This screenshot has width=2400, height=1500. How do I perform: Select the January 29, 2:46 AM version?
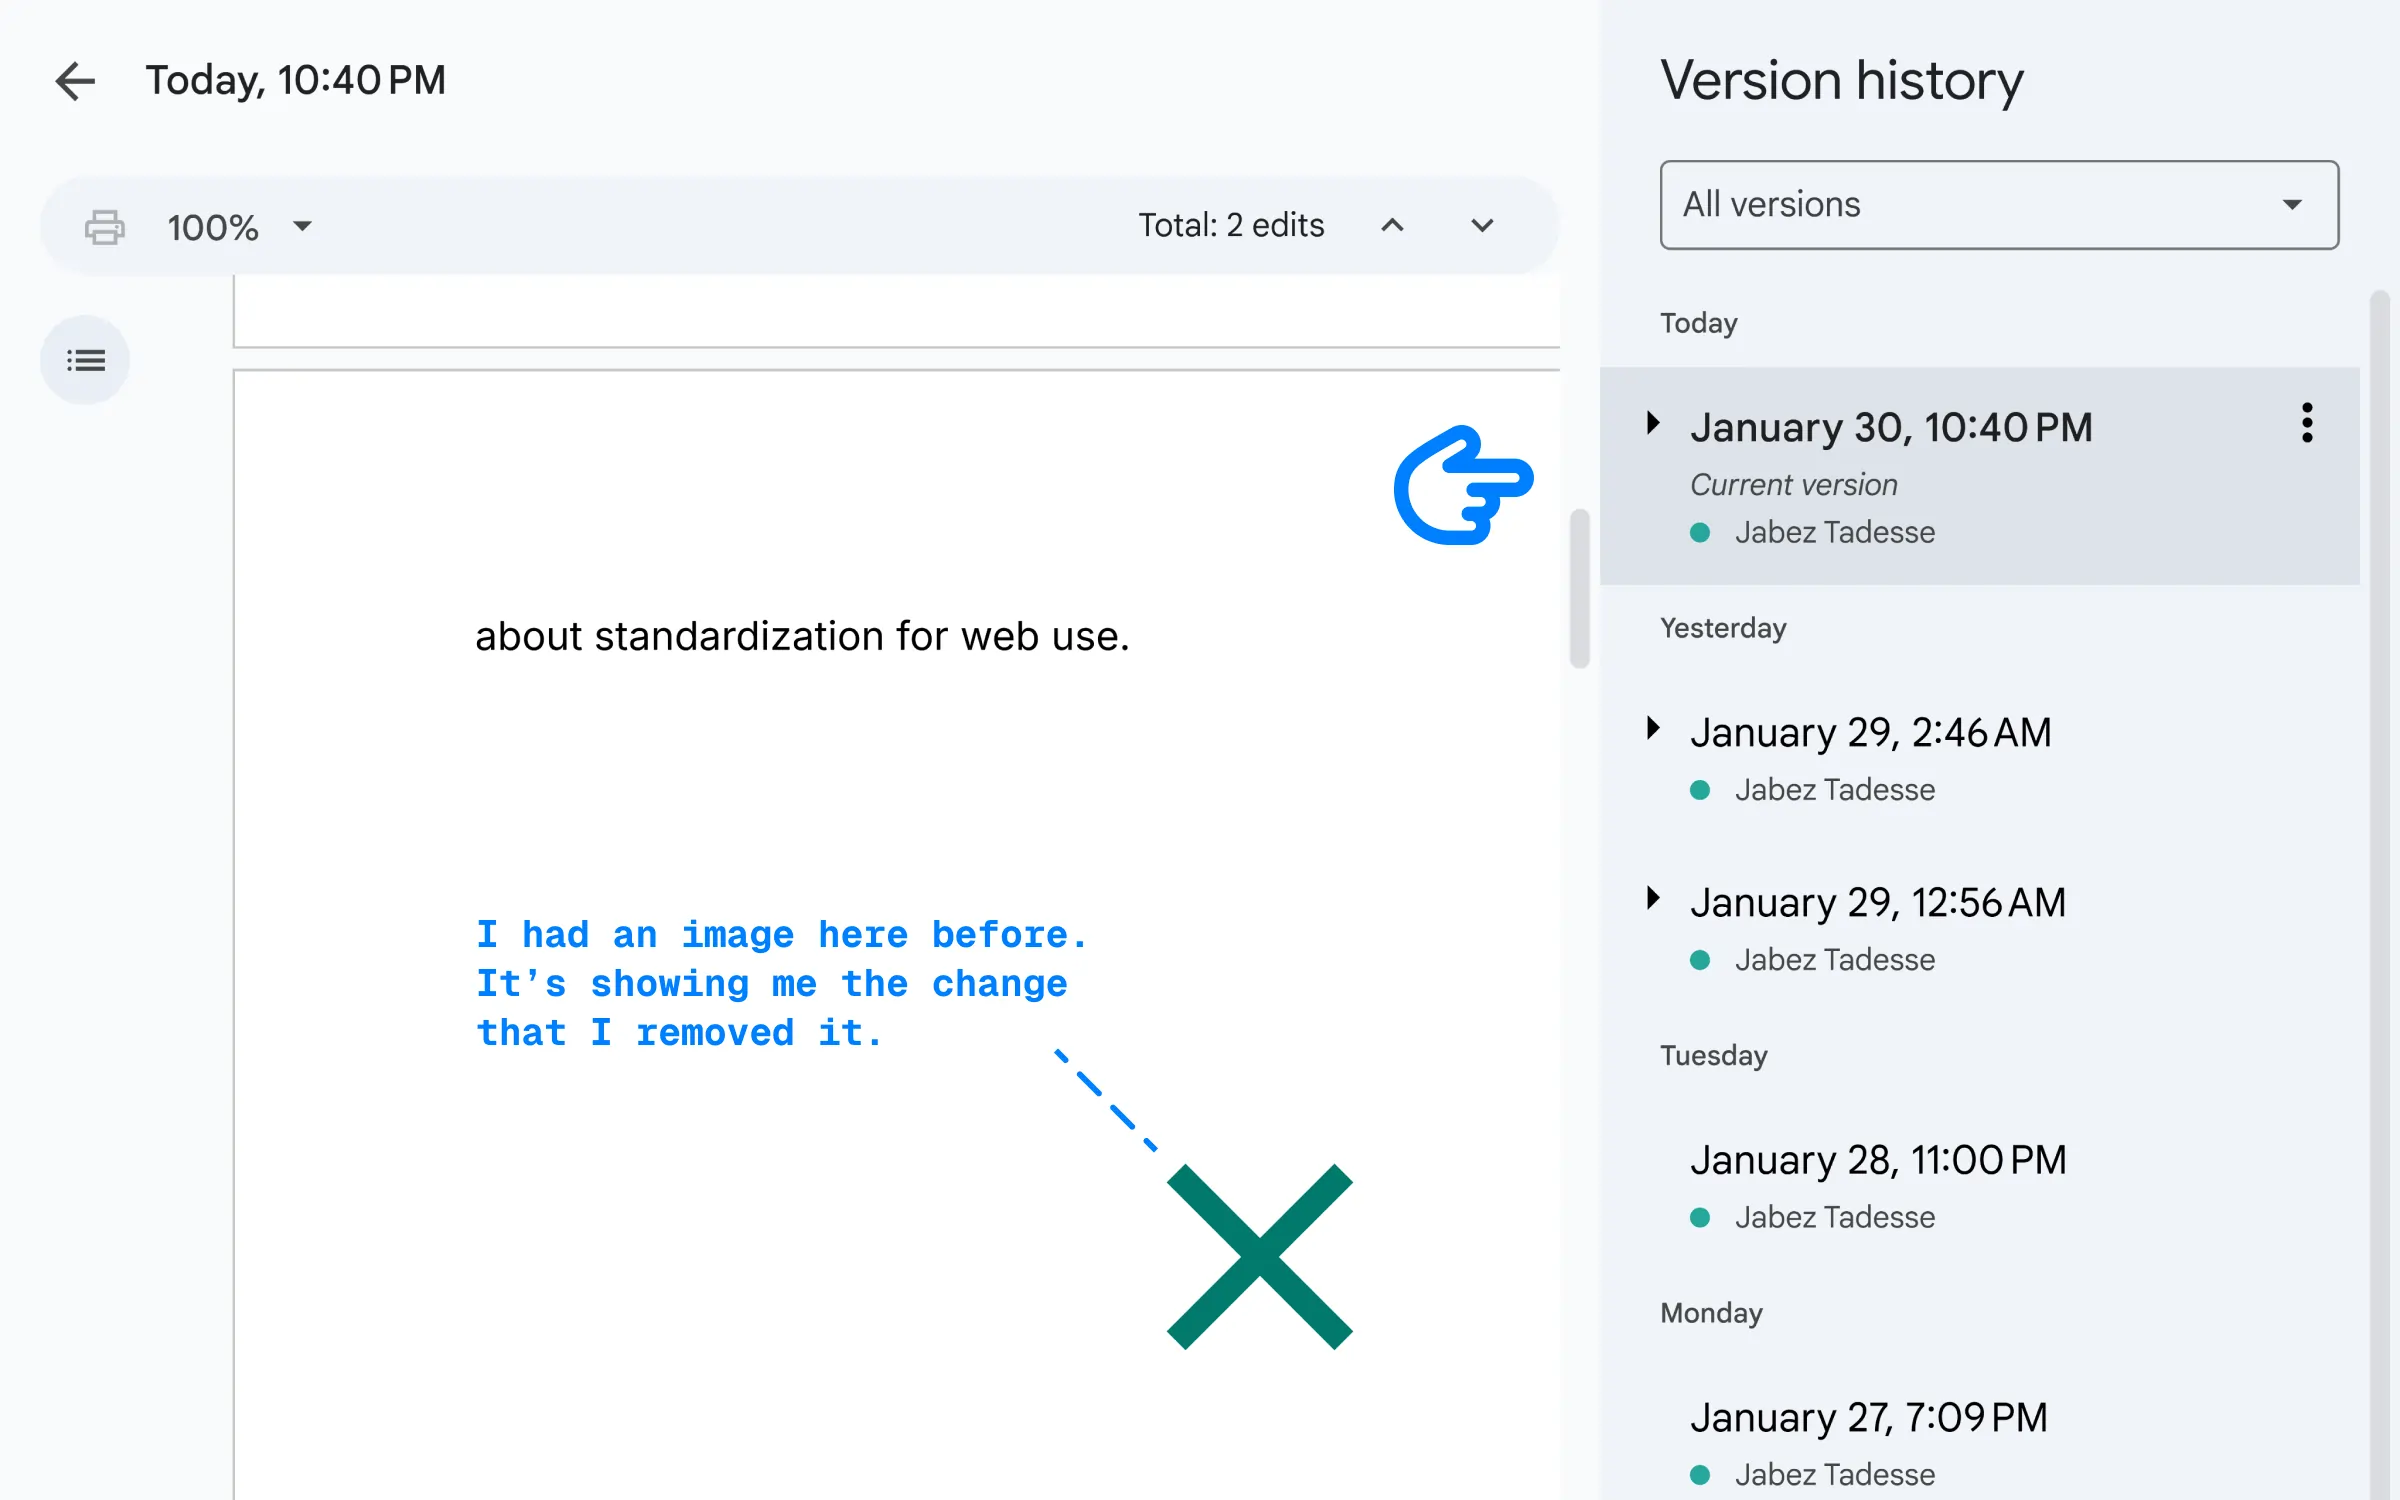(x=1980, y=758)
